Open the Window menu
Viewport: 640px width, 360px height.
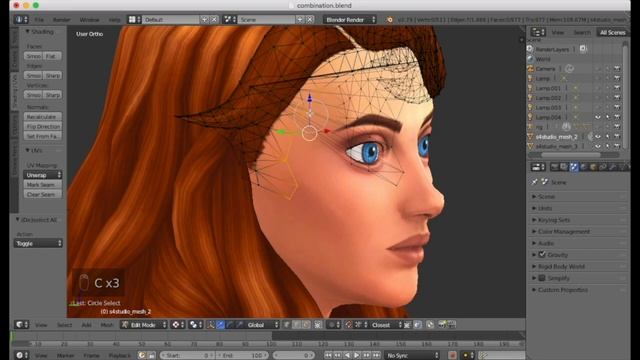point(89,19)
